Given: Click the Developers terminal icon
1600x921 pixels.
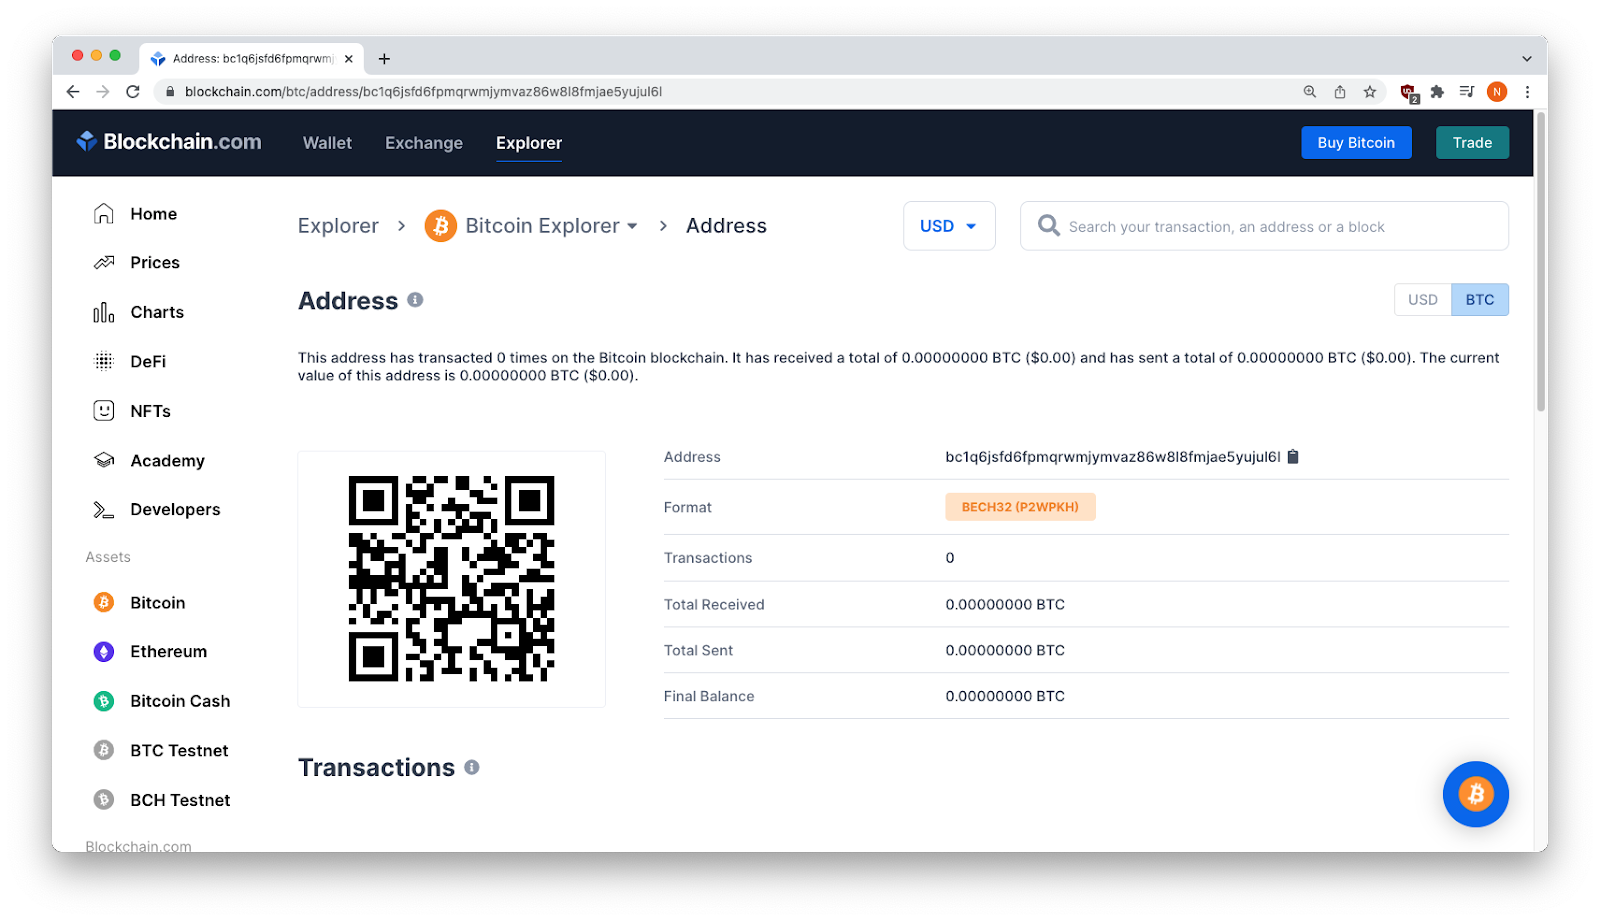Looking at the screenshot, I should [x=104, y=509].
